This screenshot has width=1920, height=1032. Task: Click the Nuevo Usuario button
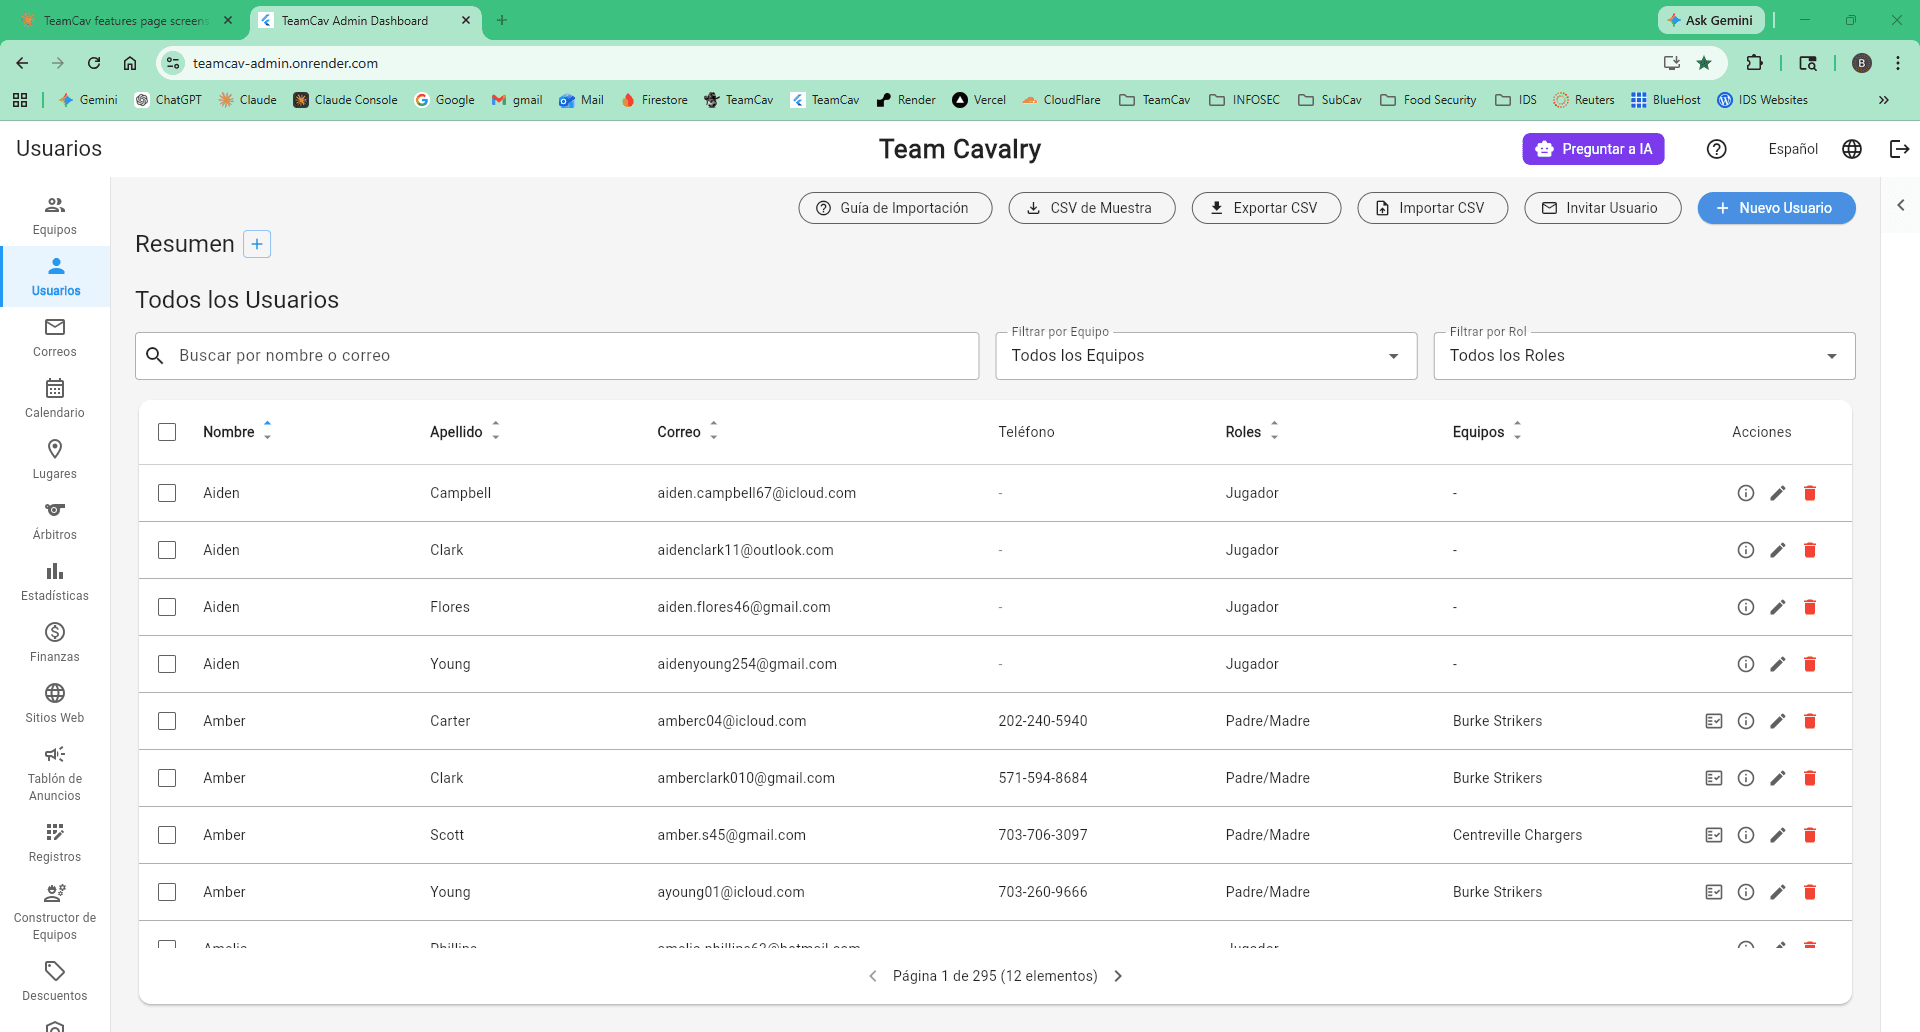tap(1776, 208)
